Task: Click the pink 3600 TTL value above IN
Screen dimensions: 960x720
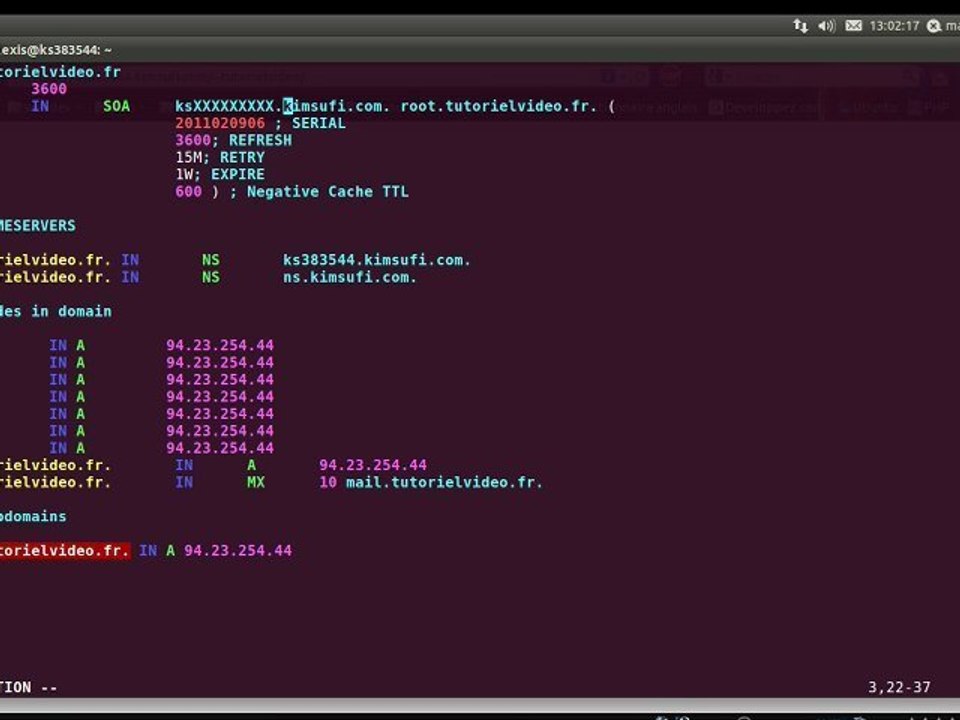Action: [49, 89]
